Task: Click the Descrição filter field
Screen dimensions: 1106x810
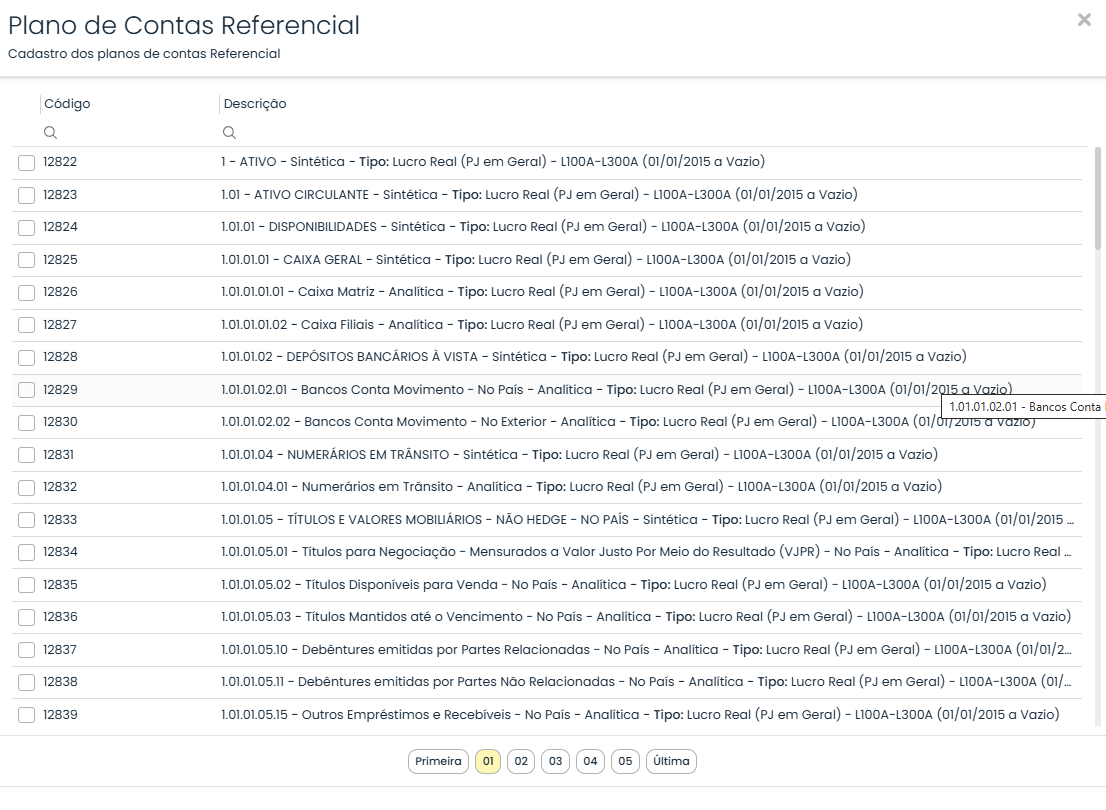Action: [x=652, y=133]
